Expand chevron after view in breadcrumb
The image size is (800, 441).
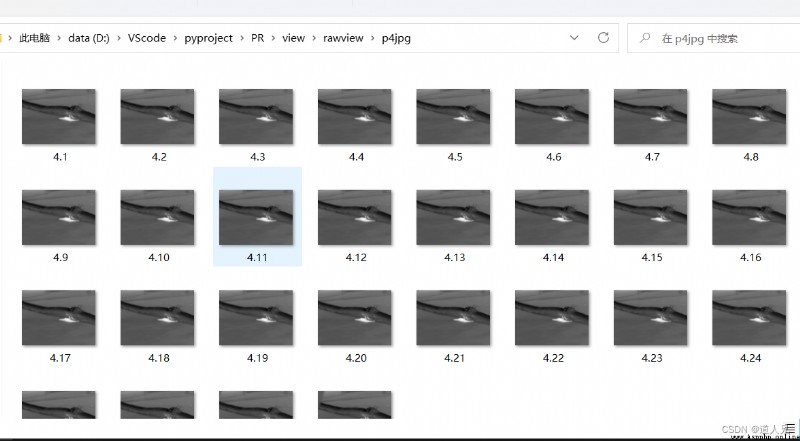click(x=314, y=38)
